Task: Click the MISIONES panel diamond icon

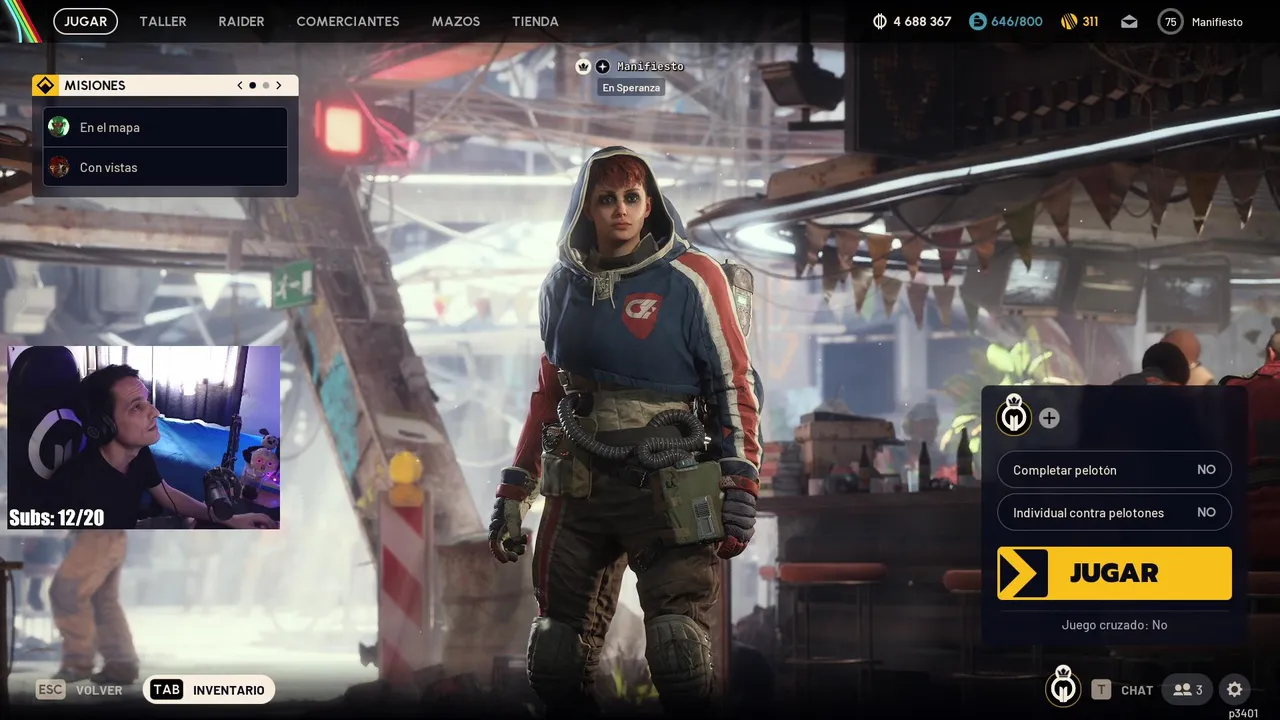Action: pos(45,85)
